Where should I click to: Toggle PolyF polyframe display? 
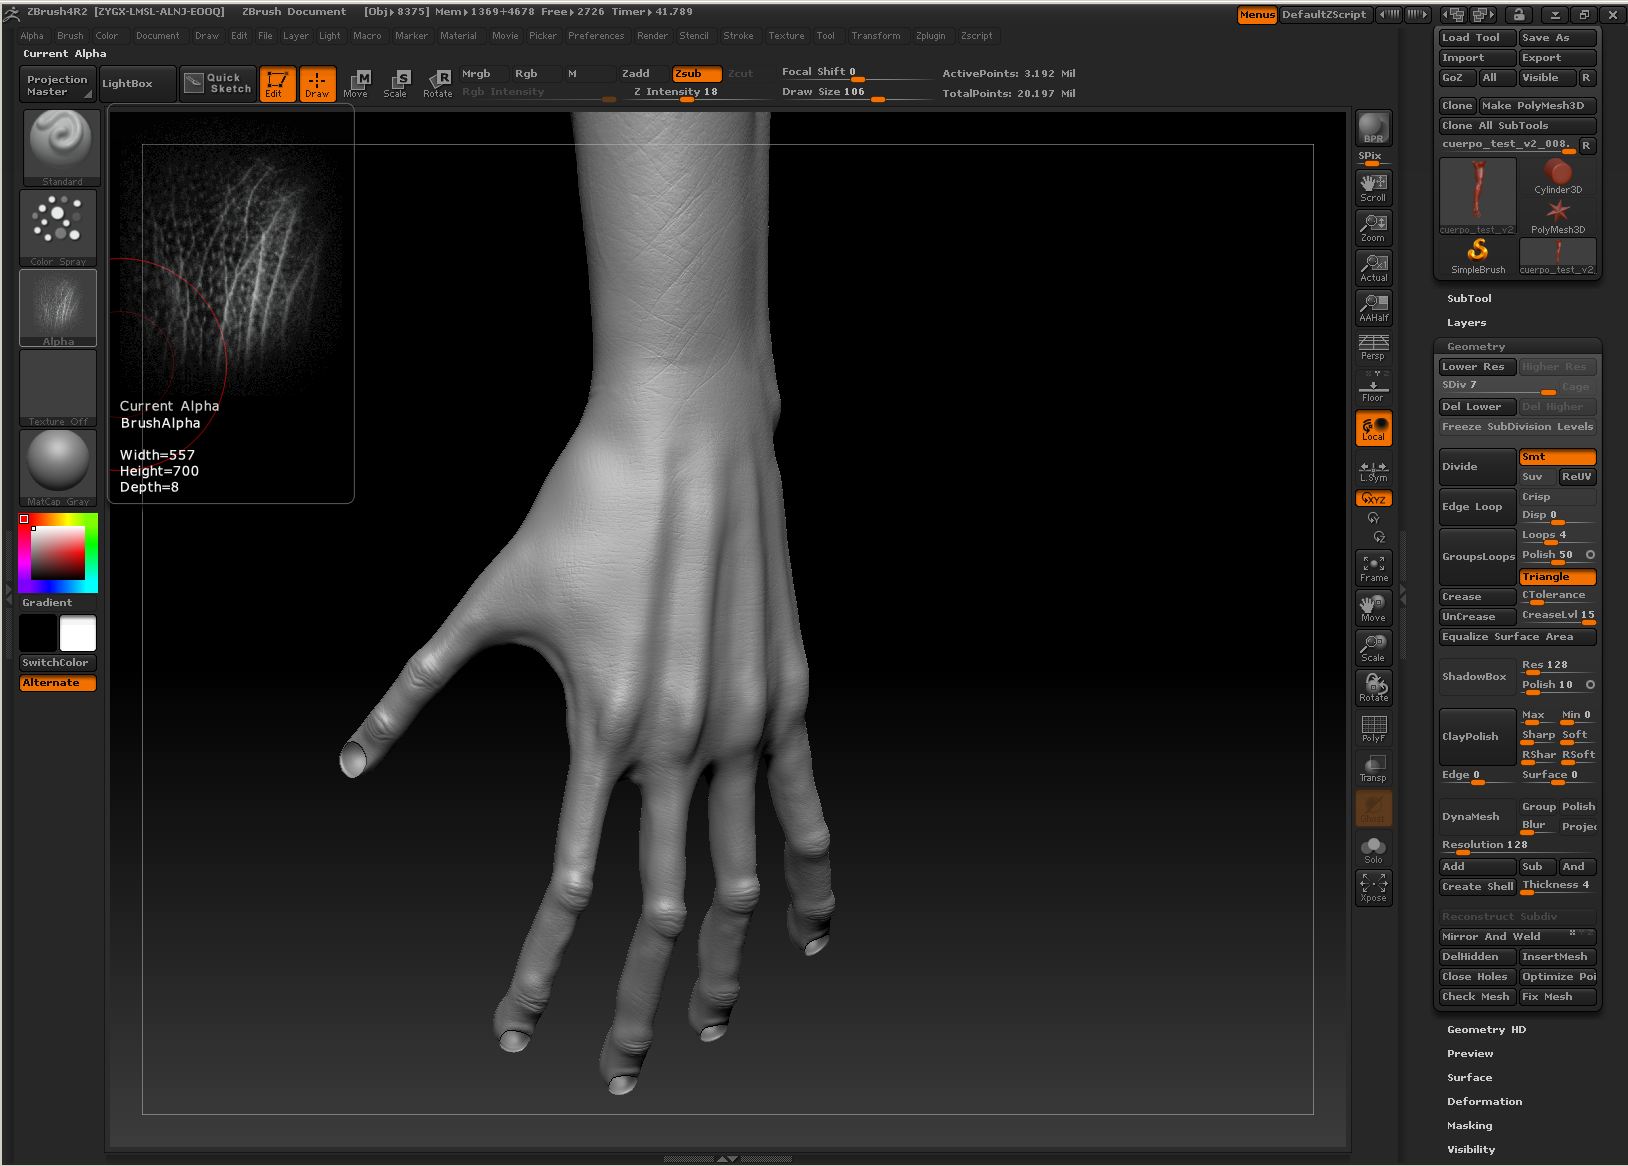[1373, 728]
